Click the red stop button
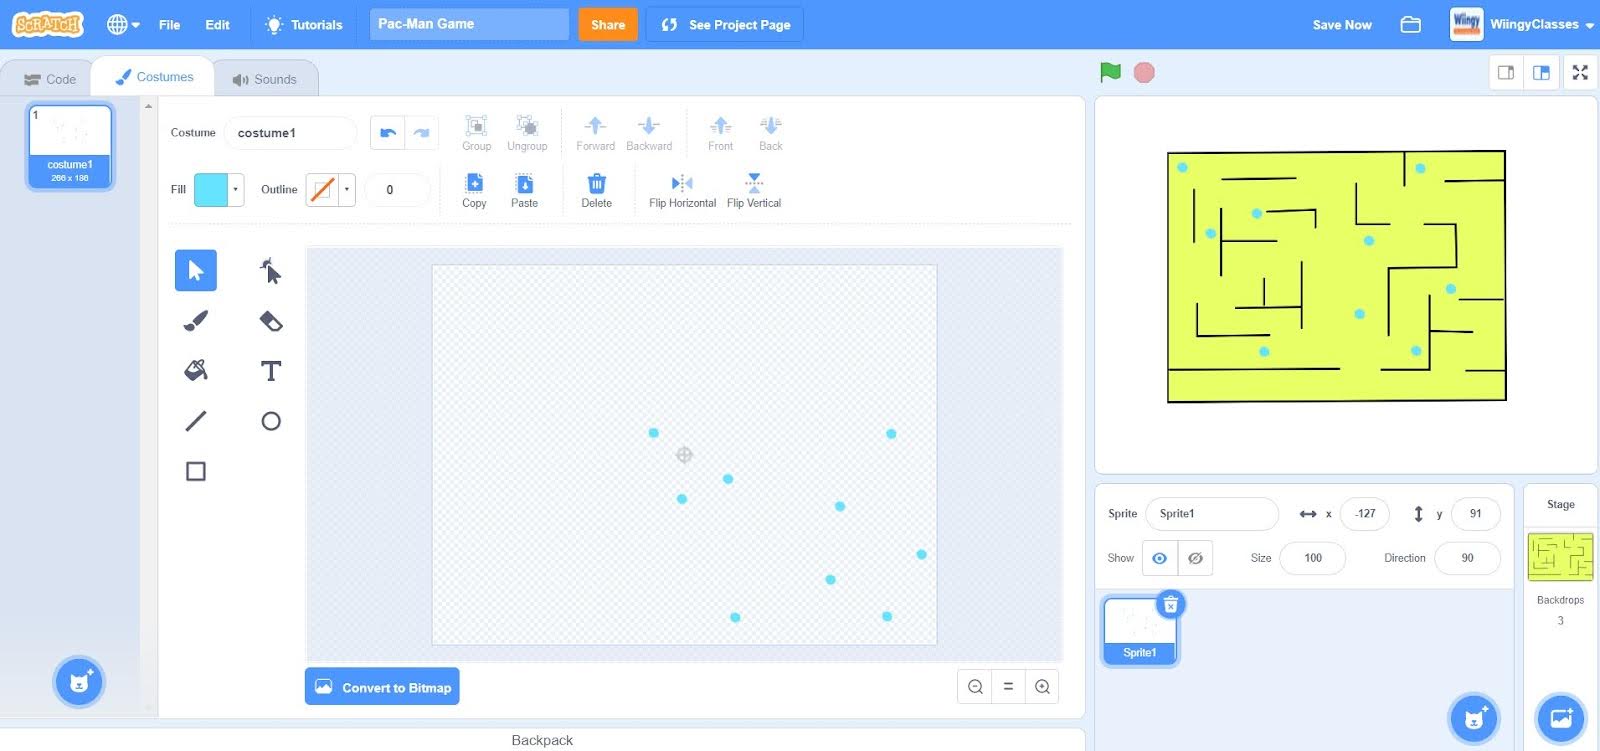Viewport: 1600px width, 751px height. point(1144,72)
